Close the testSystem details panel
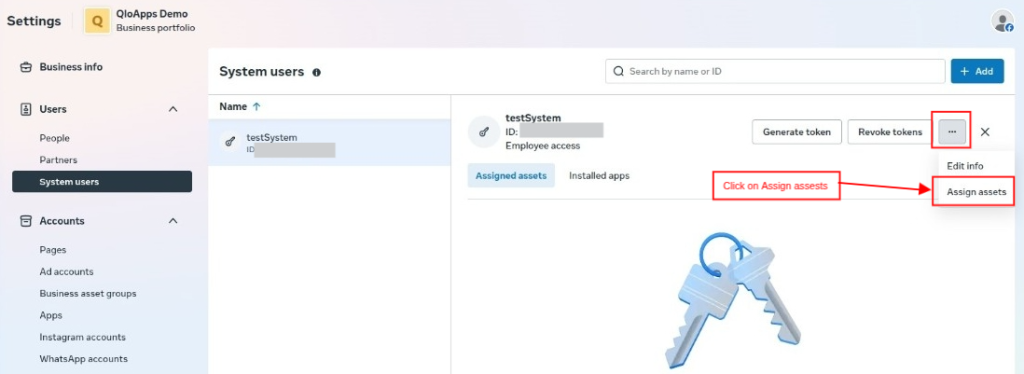Screen dimensions: 1024x374 (x=985, y=132)
